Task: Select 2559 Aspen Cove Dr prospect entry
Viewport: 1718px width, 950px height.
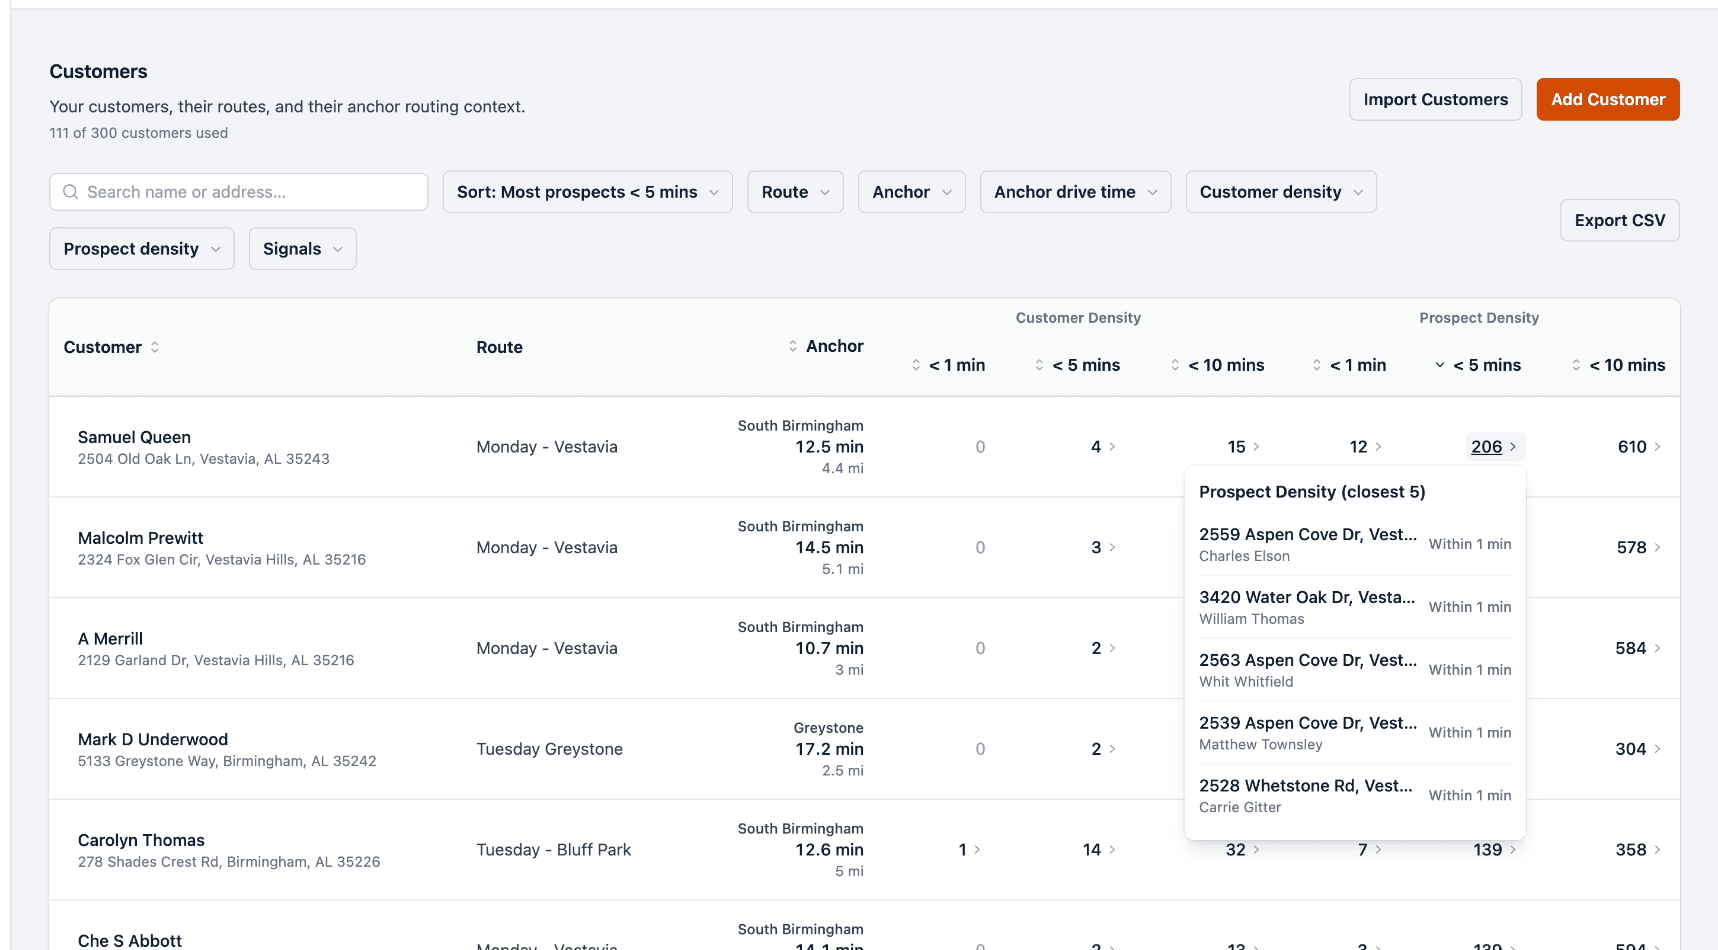Action: pyautogui.click(x=1355, y=544)
